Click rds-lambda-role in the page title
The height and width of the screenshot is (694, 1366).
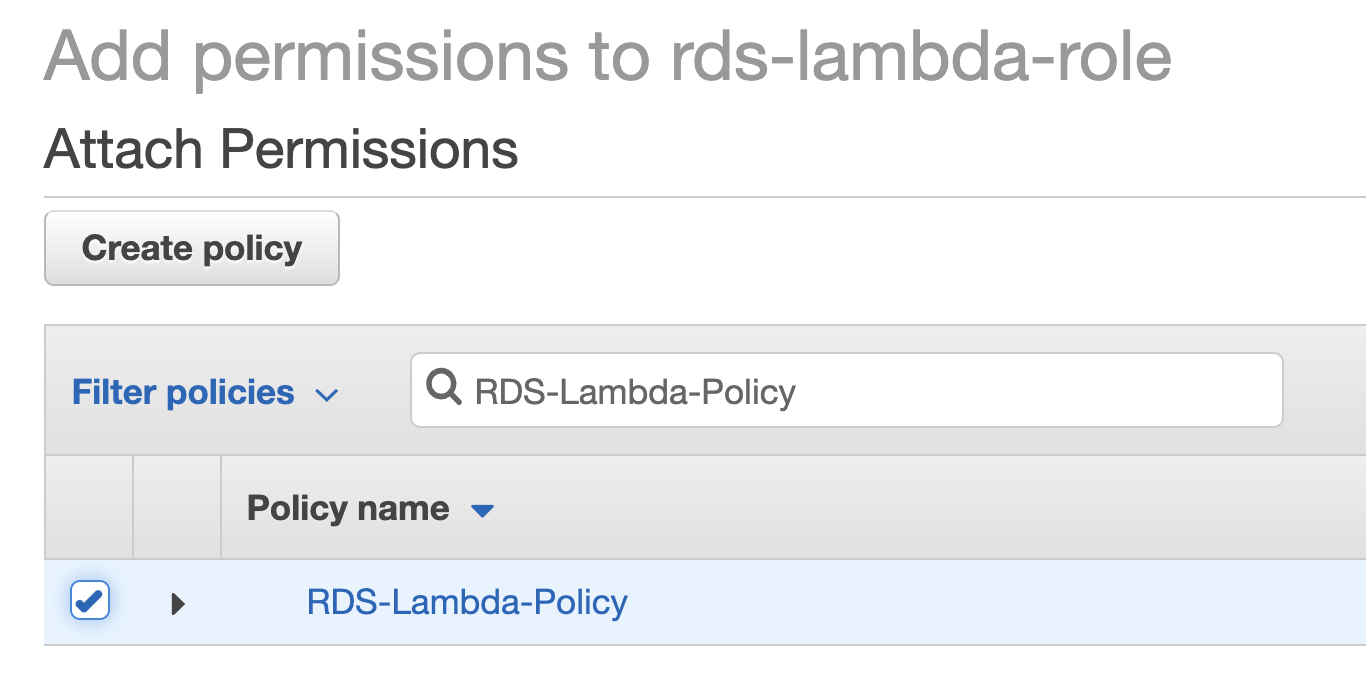pos(920,55)
